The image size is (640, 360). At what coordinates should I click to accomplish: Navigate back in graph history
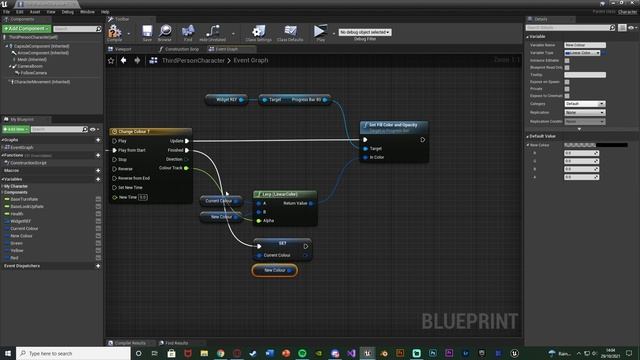pos(123,60)
